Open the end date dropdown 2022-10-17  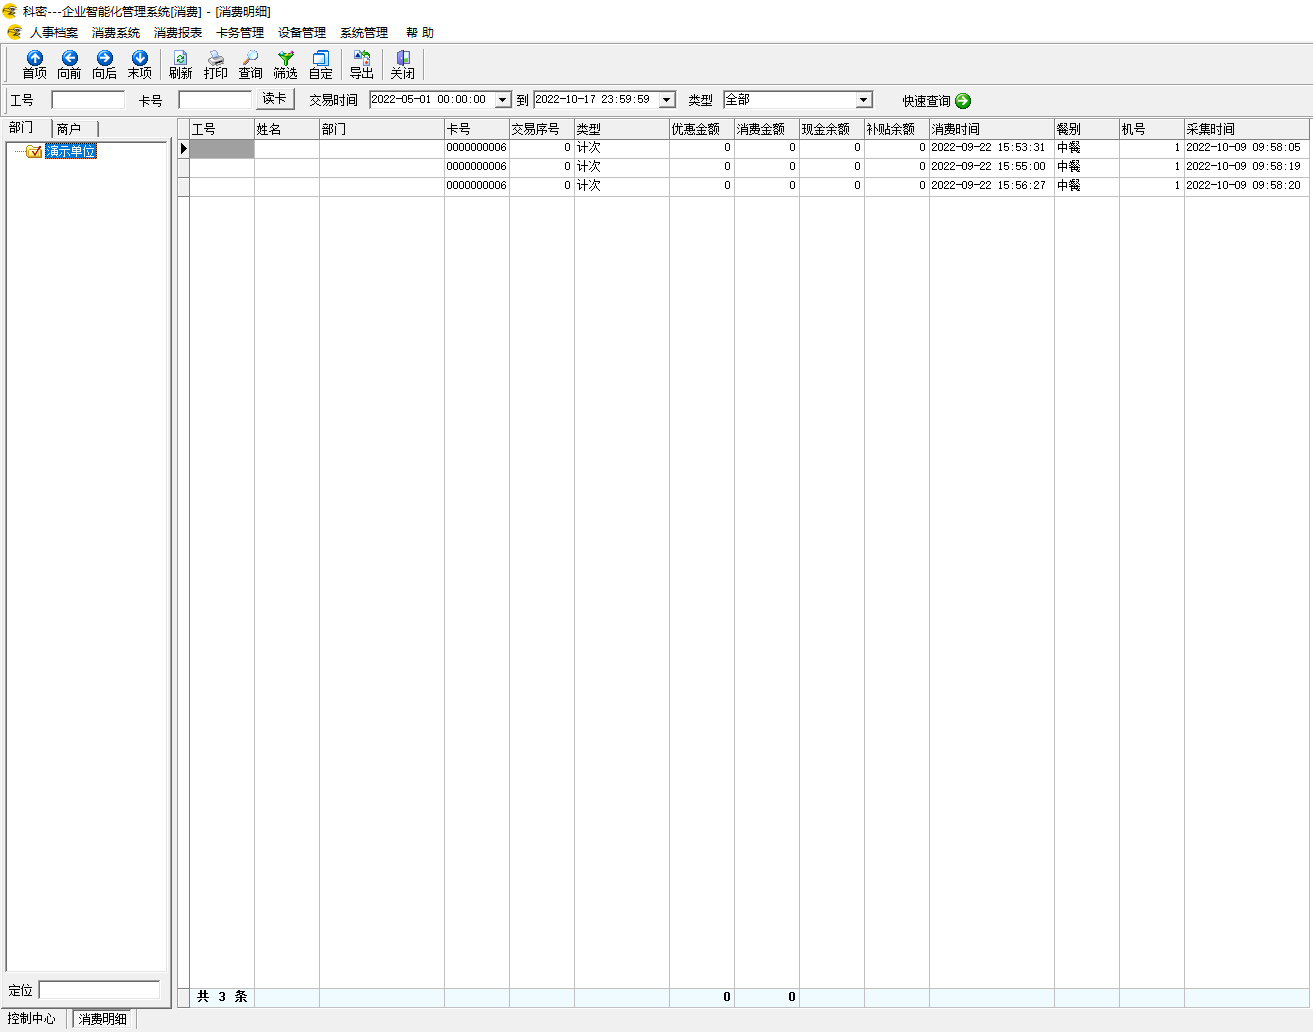click(667, 100)
